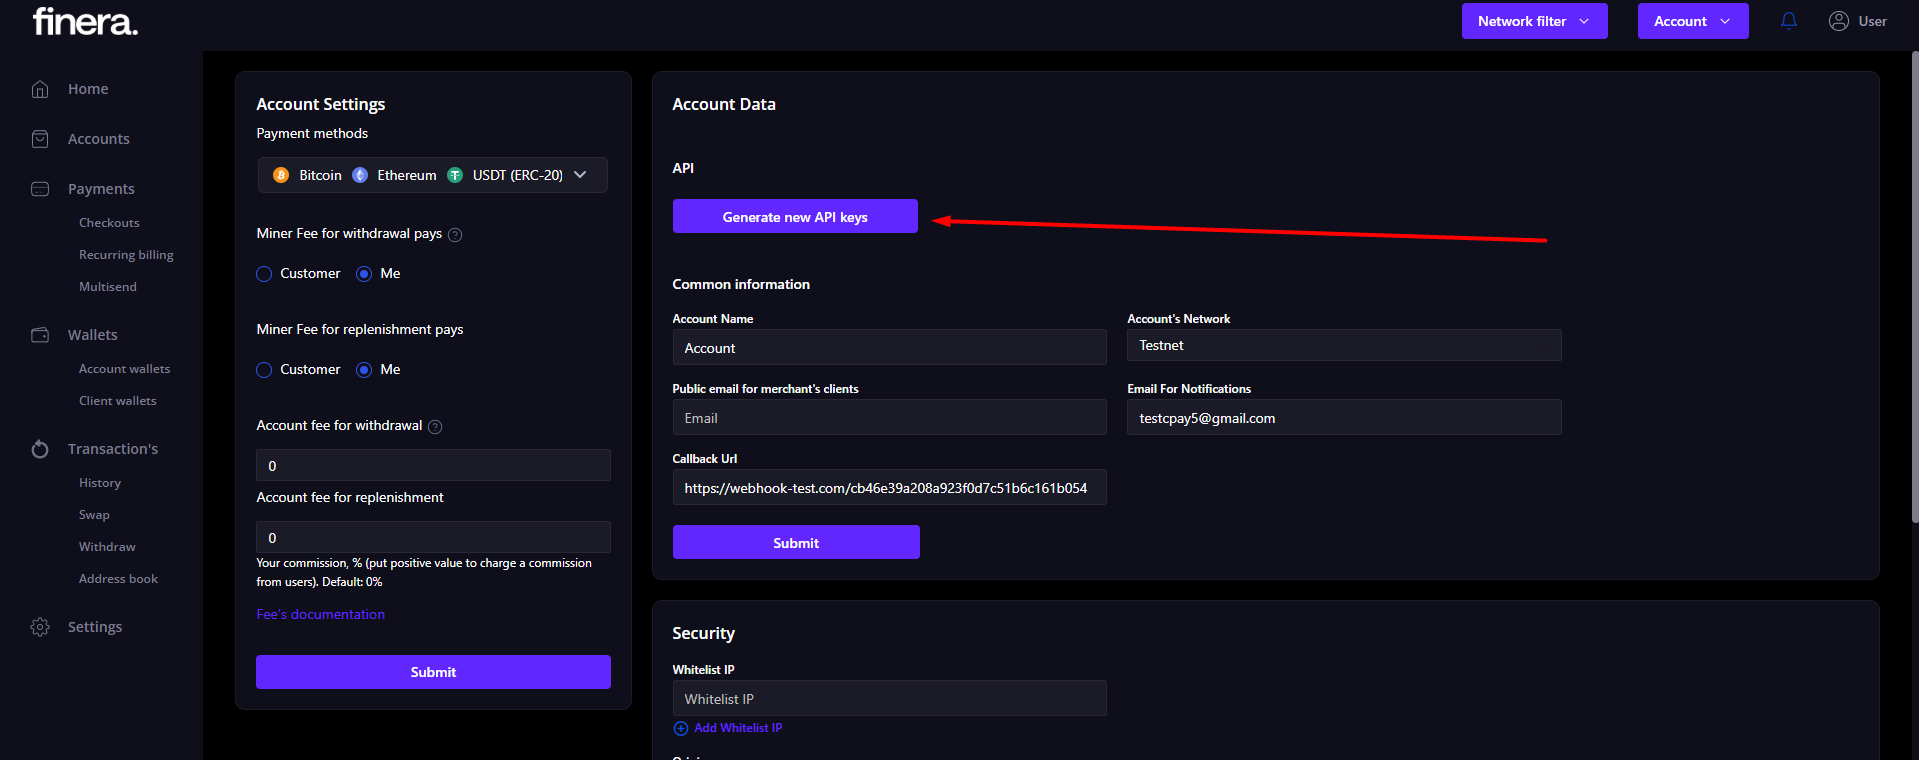Click Generate new API keys button
This screenshot has height=760, width=1919.
795,217
